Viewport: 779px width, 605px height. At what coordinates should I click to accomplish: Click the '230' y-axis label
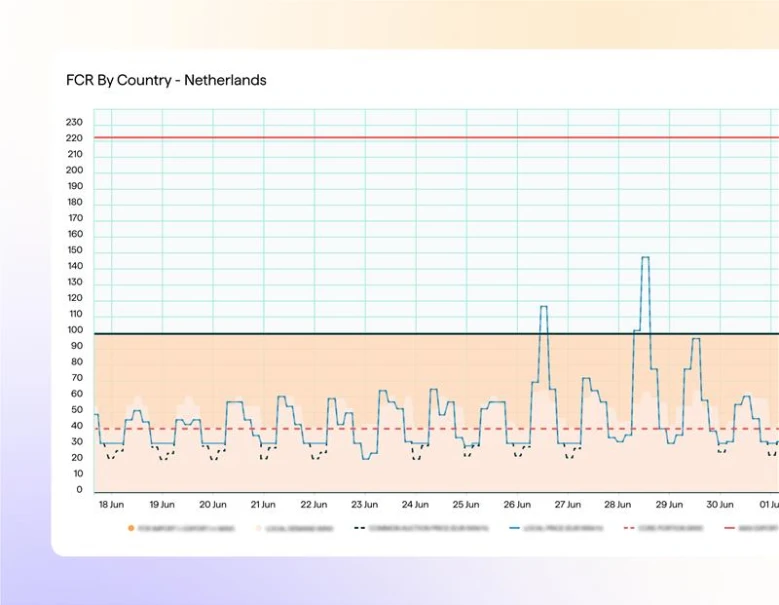point(74,122)
